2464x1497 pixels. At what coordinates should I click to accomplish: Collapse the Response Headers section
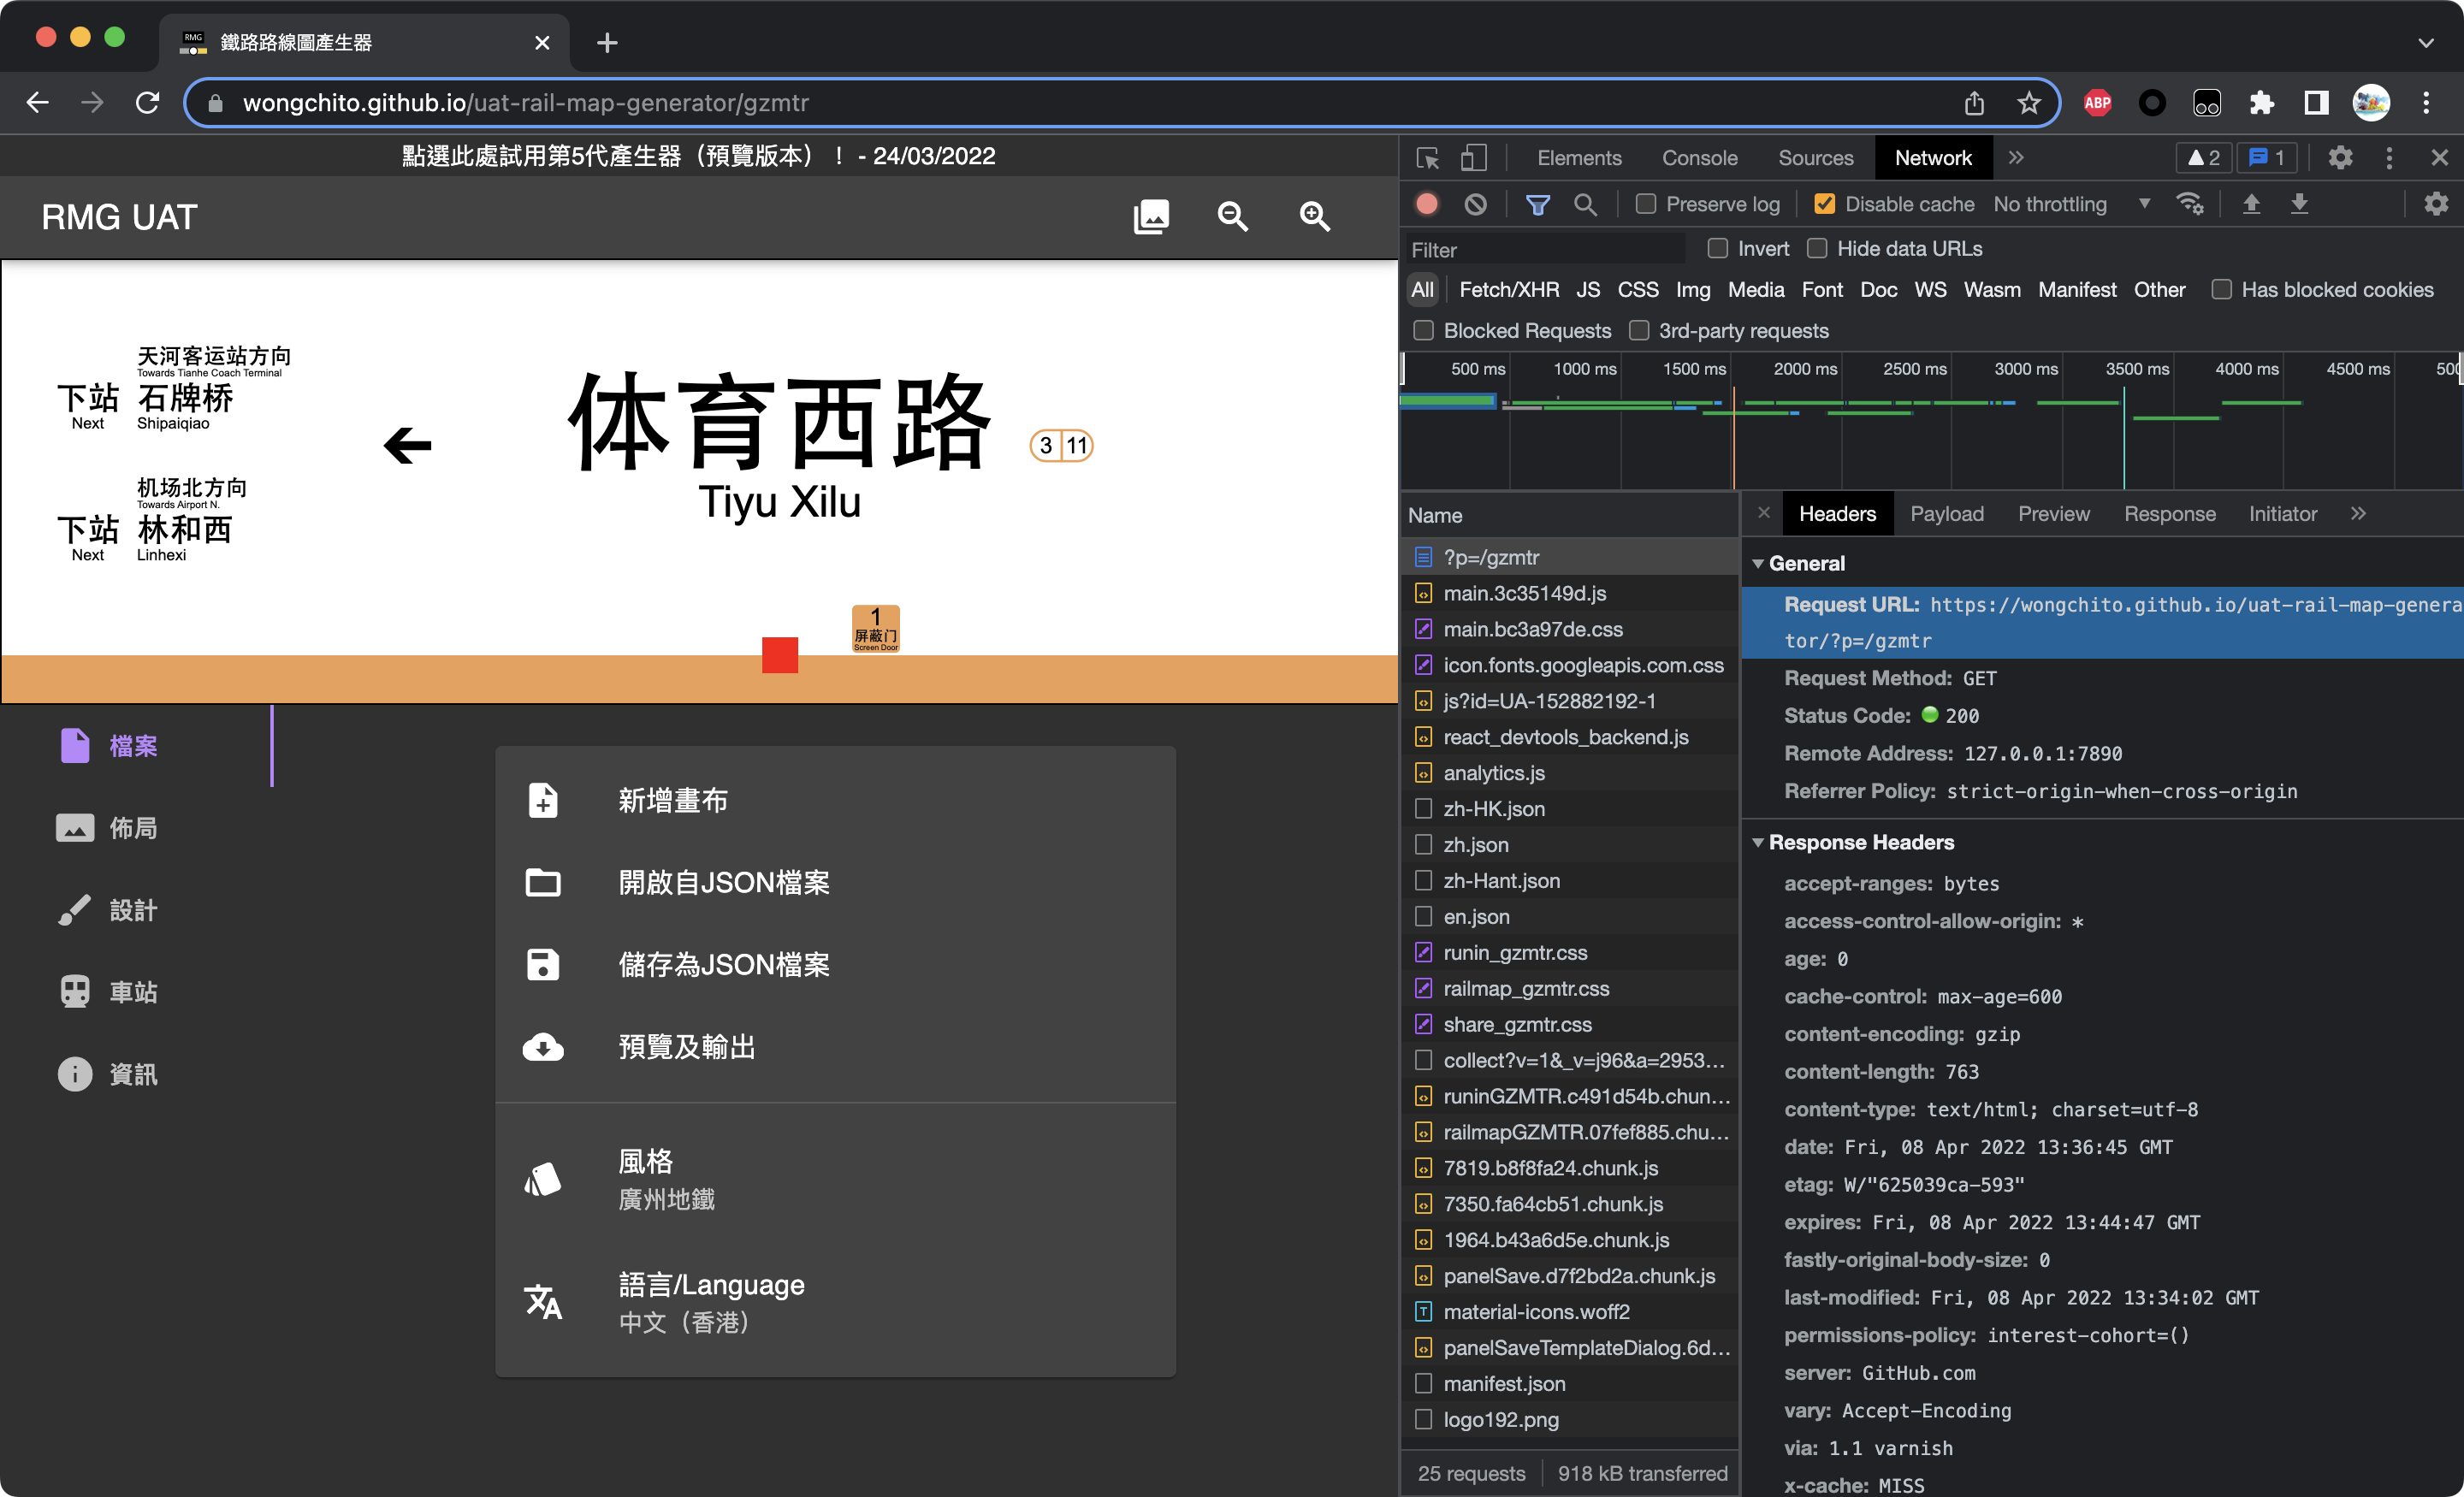click(1760, 841)
